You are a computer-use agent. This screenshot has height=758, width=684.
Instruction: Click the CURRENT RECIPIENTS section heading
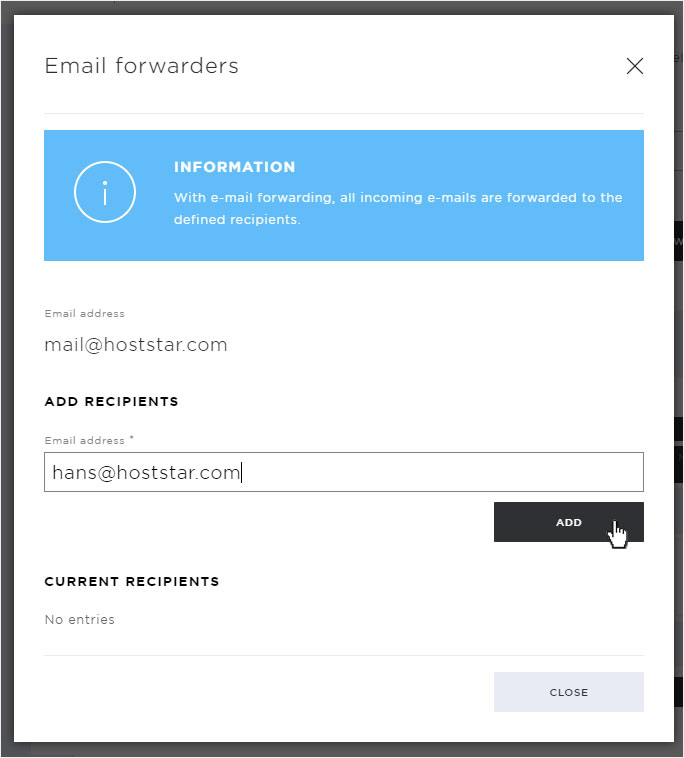point(132,581)
